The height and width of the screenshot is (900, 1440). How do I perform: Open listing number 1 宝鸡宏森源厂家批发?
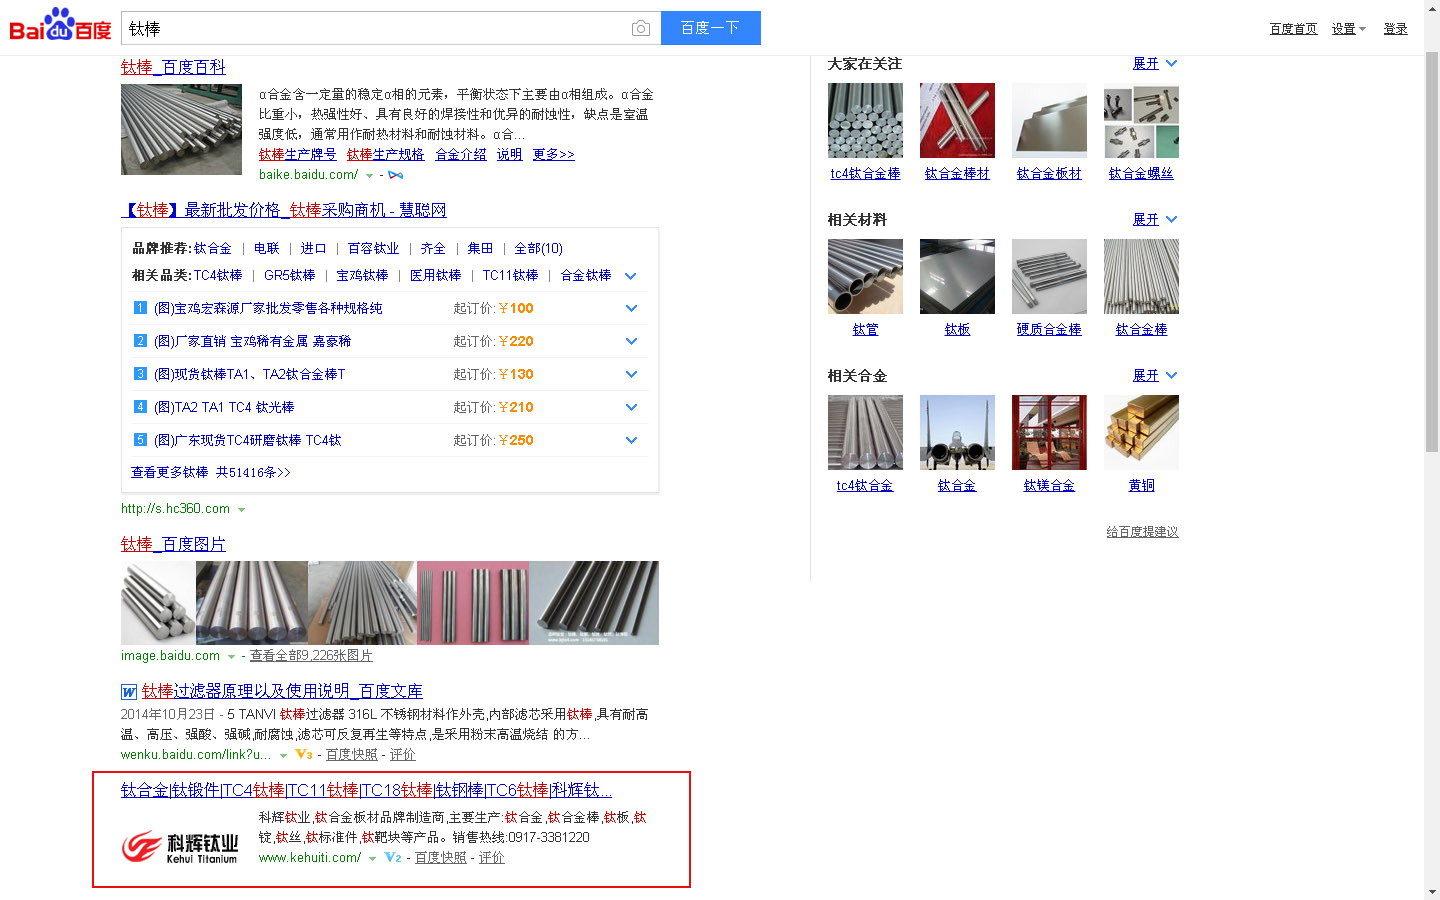tap(268, 308)
